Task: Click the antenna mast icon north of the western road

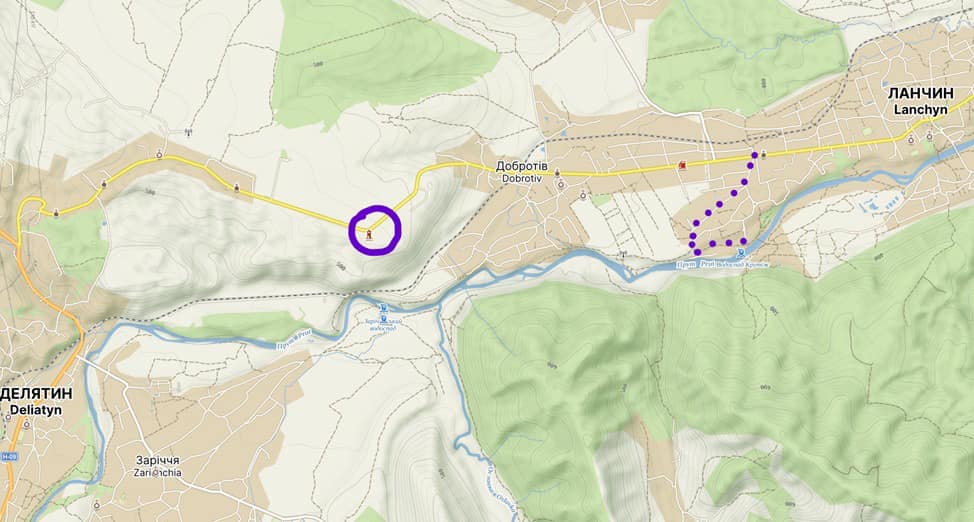Action: click(189, 132)
